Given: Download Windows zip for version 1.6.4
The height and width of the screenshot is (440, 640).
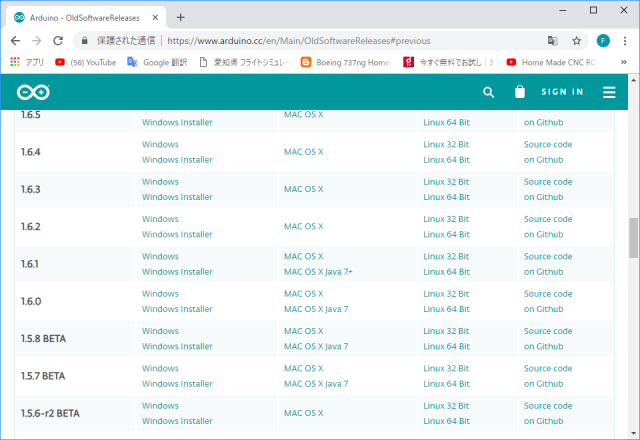Looking at the screenshot, I should pos(160,144).
